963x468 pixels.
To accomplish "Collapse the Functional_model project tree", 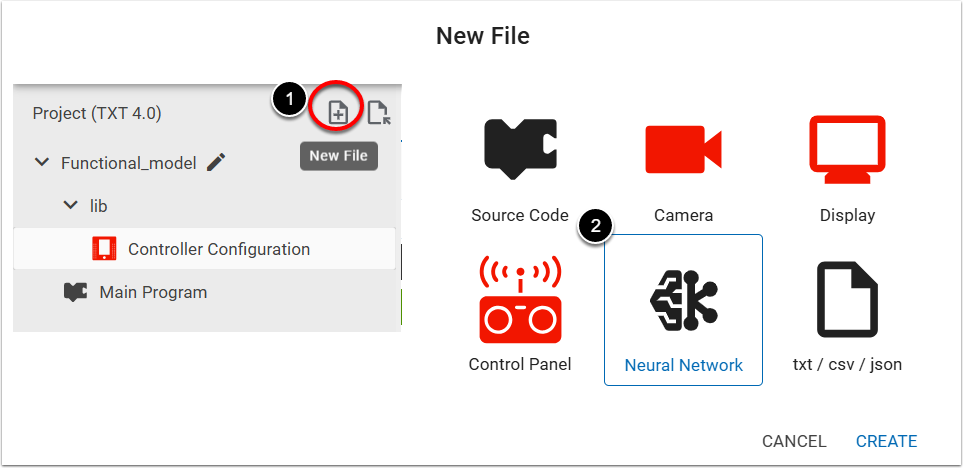I will (x=42, y=162).
